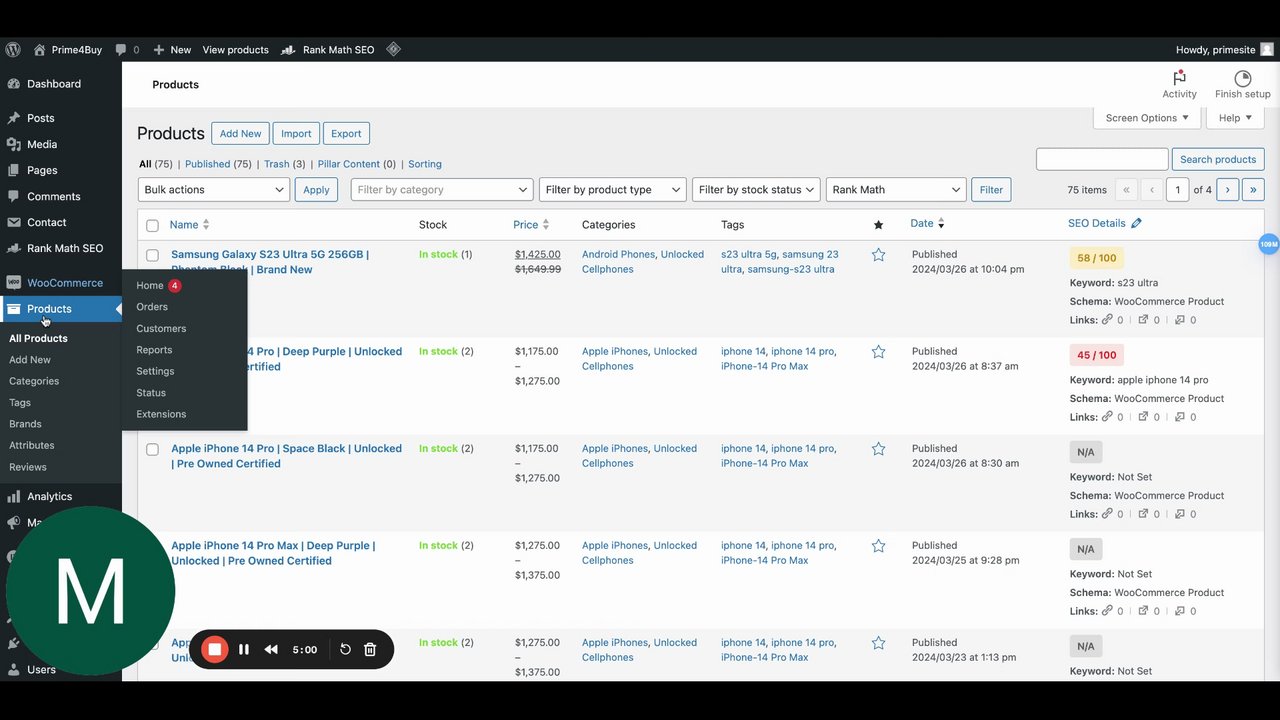
Task: Apply the selected bulk action
Action: (316, 190)
